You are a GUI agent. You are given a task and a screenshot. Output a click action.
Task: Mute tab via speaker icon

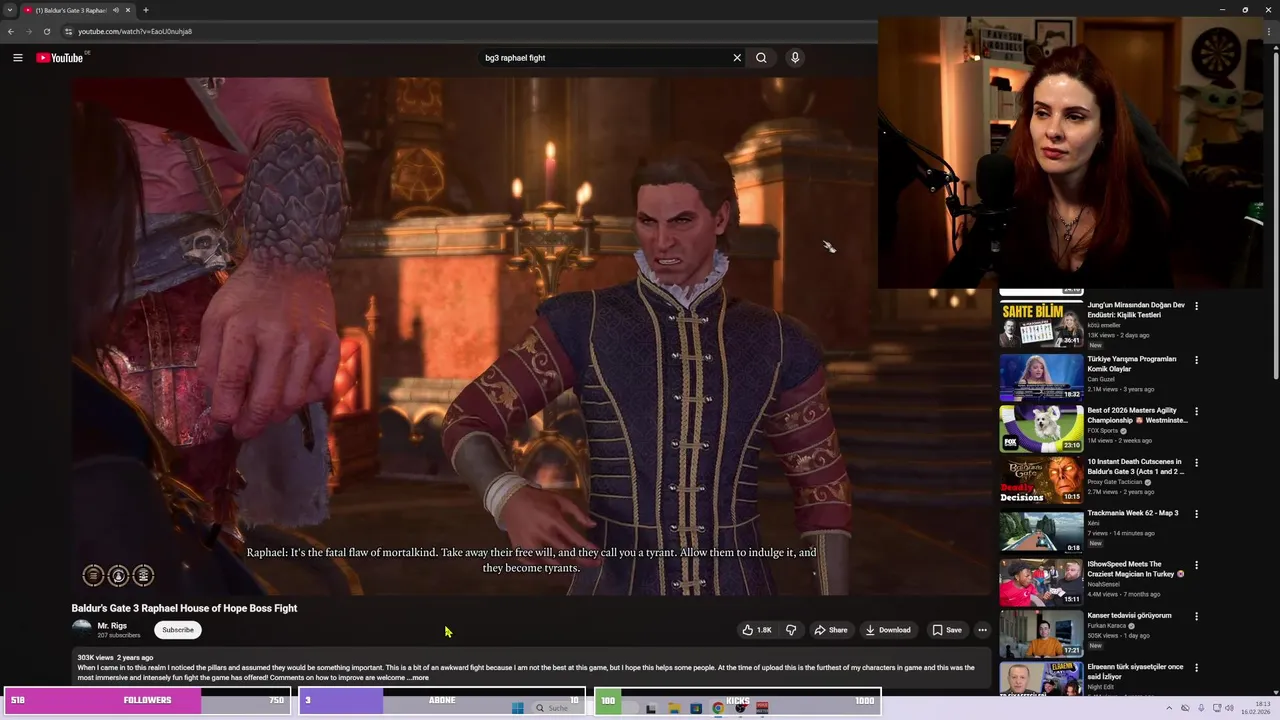click(x=116, y=10)
